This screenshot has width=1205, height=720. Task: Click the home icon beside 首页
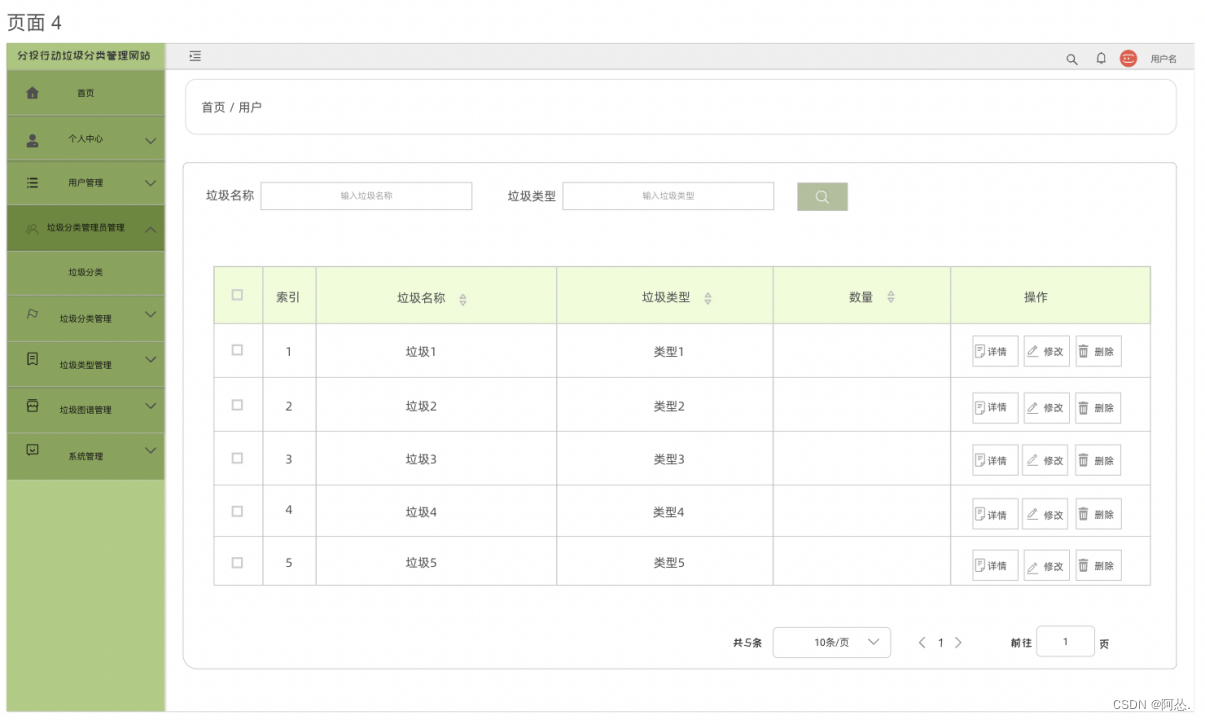coord(32,93)
